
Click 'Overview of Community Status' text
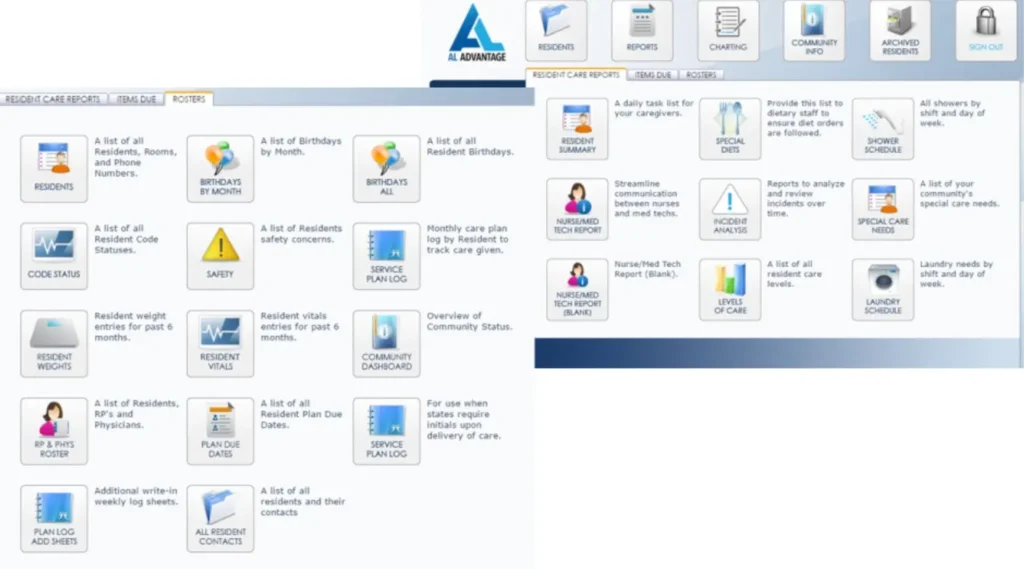coord(470,321)
